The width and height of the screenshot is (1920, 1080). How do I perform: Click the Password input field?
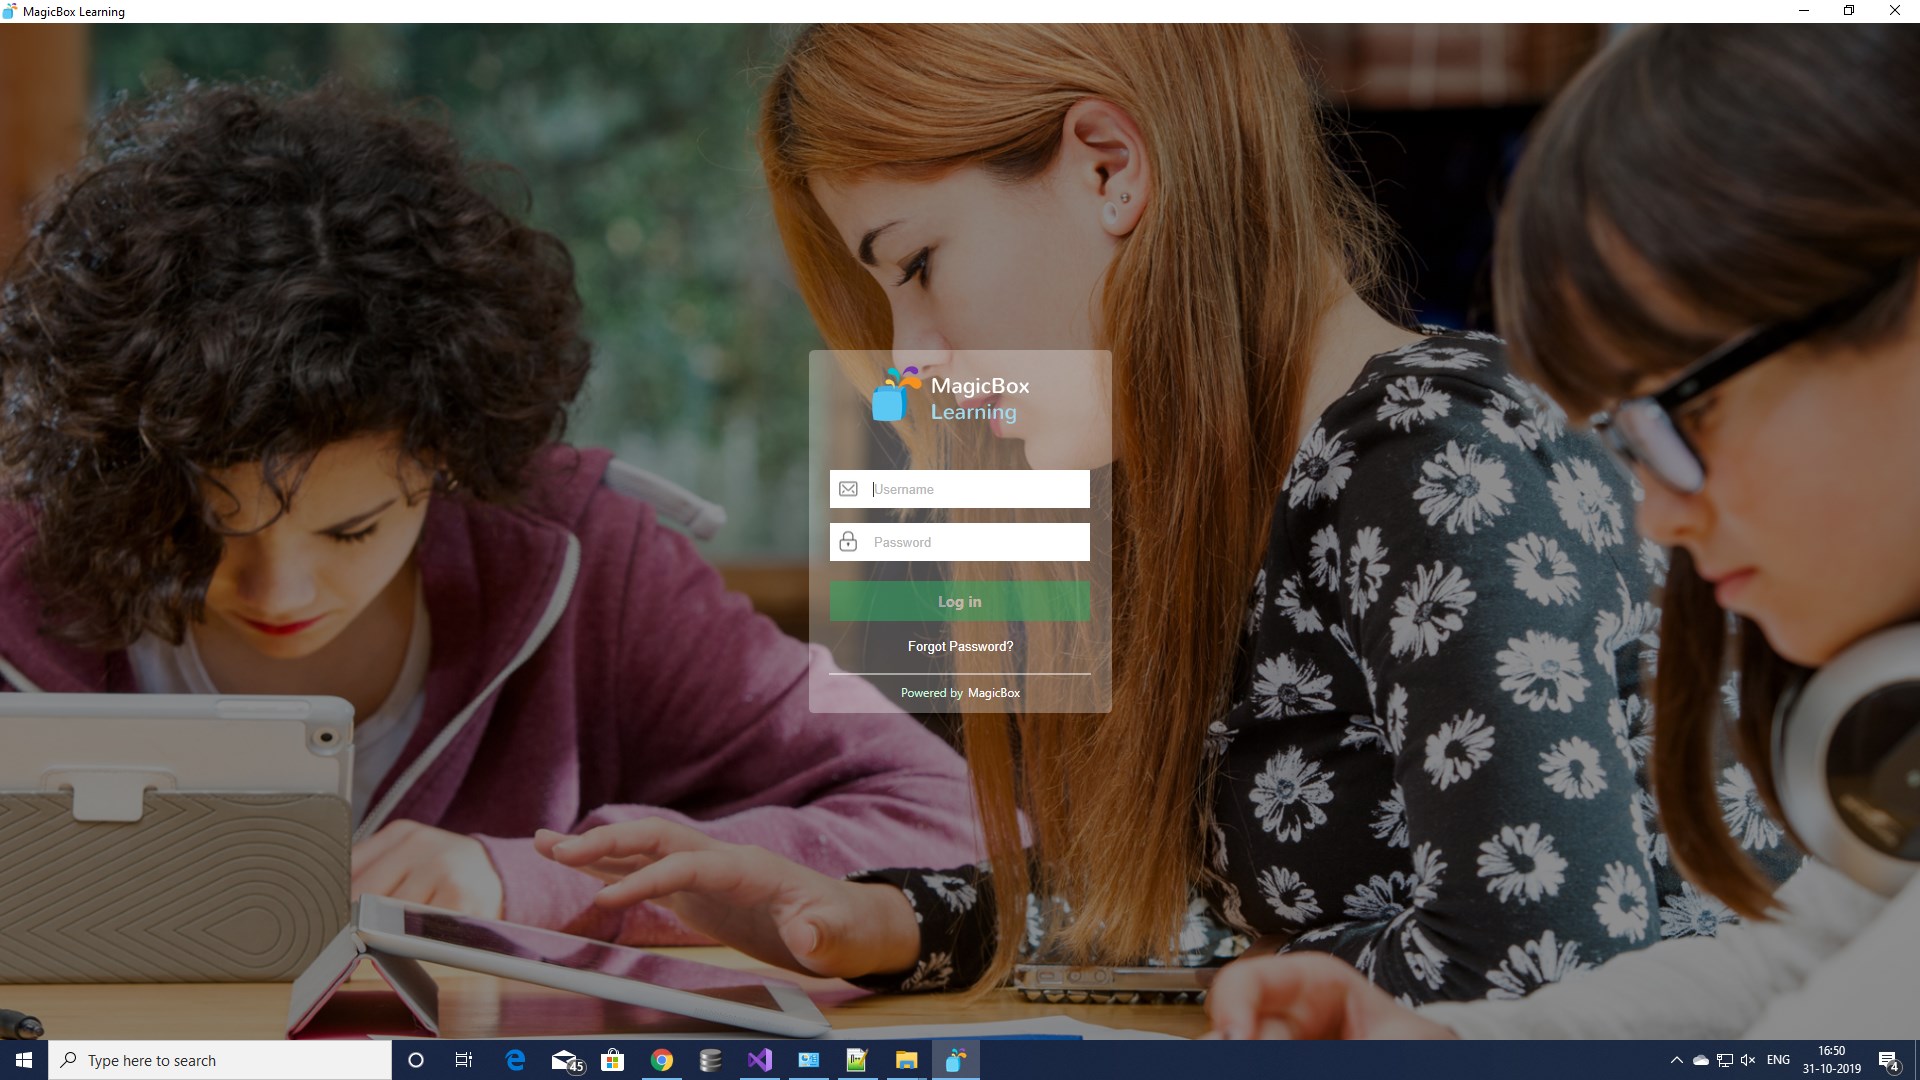click(x=978, y=542)
